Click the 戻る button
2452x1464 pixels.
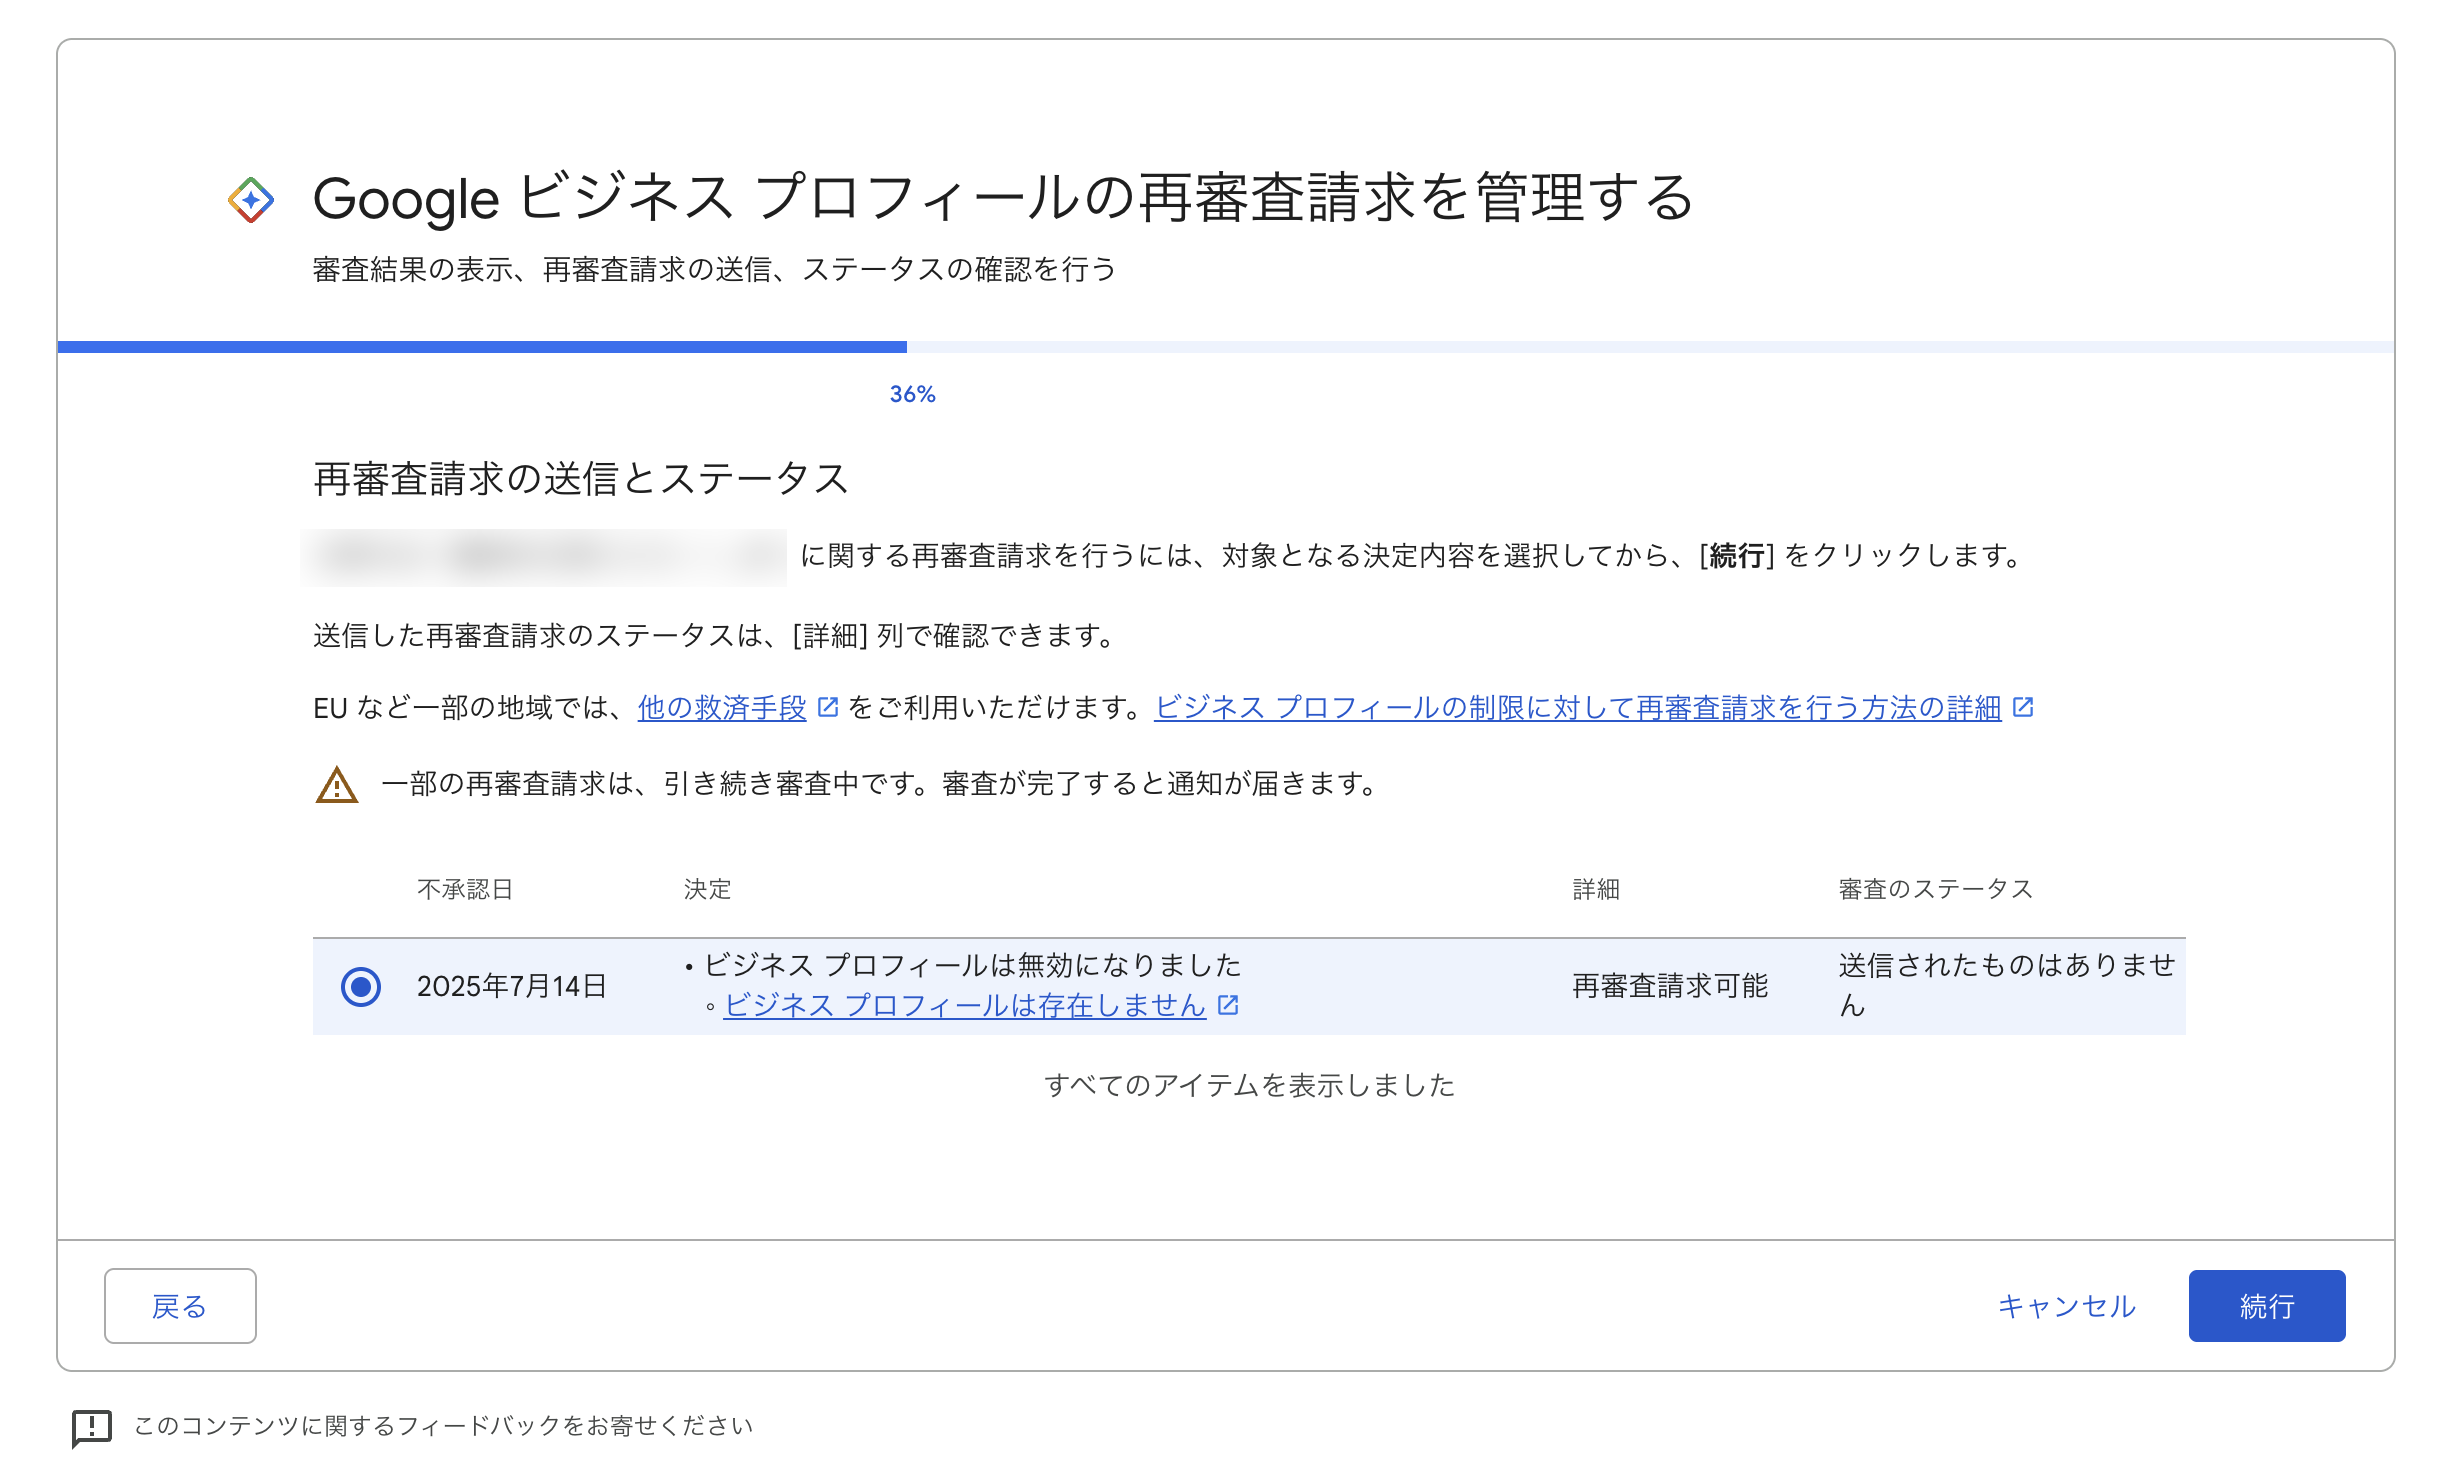180,1306
